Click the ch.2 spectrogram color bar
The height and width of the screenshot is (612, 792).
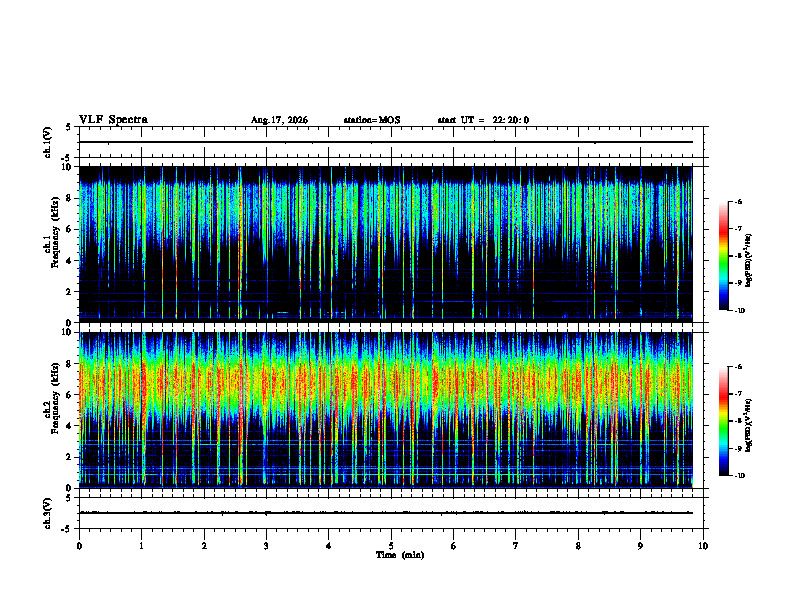click(x=723, y=421)
